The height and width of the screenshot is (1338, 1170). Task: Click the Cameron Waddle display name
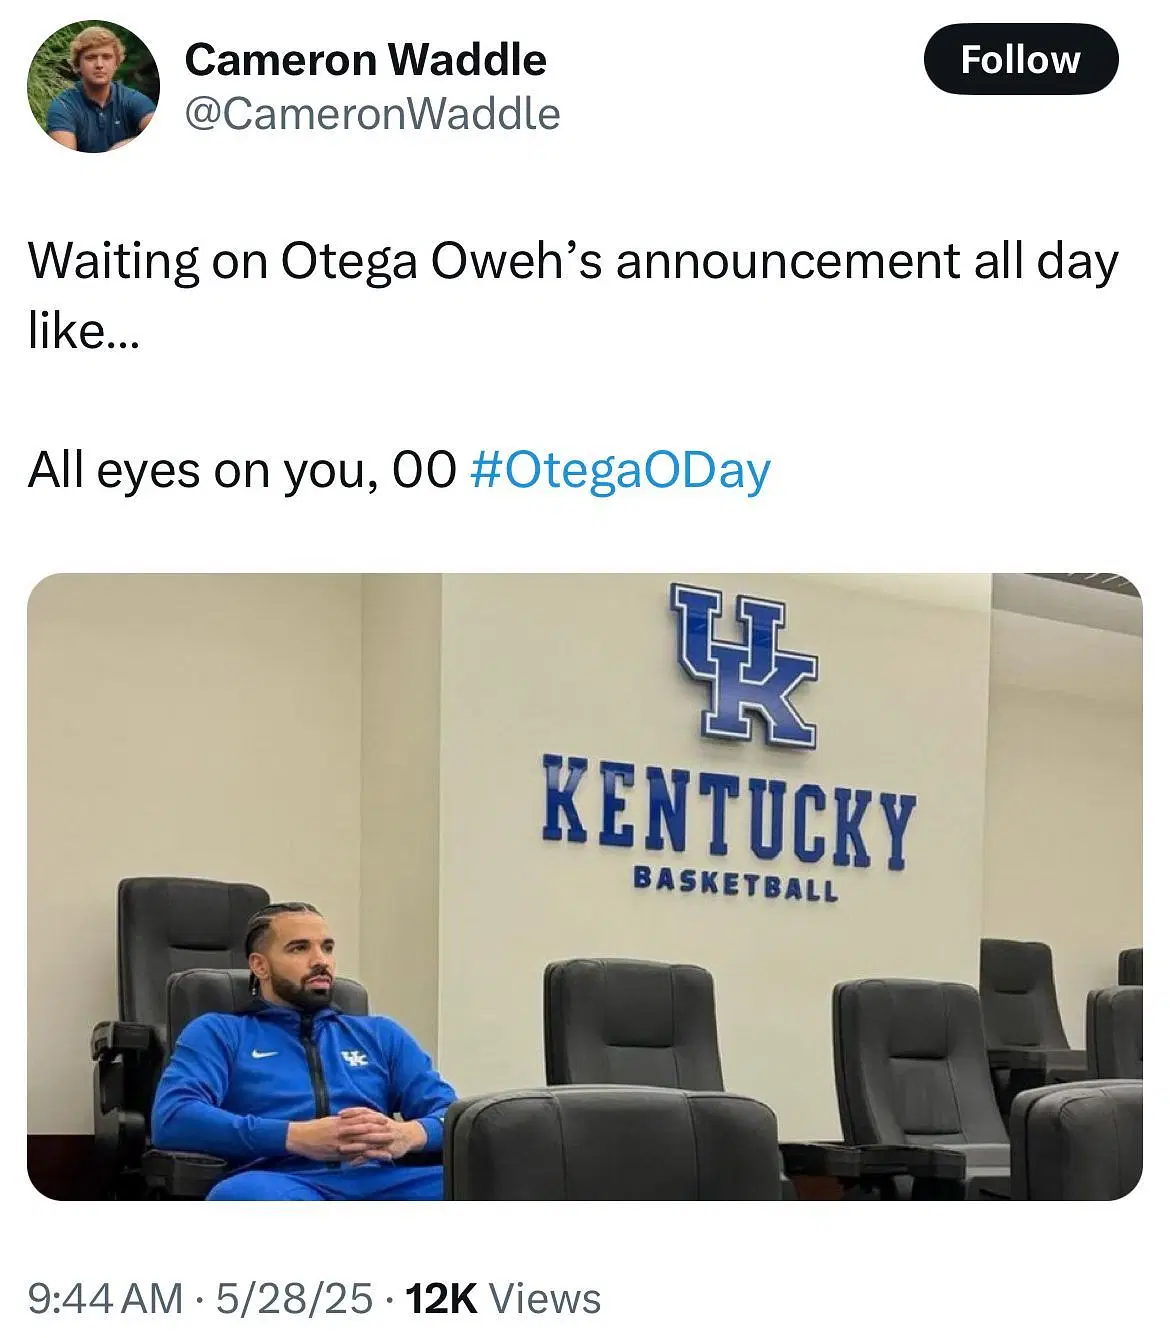pos(365,60)
